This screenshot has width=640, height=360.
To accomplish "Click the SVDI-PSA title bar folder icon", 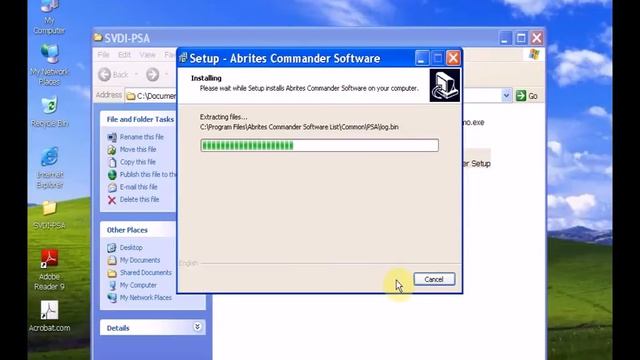I will tap(98, 38).
